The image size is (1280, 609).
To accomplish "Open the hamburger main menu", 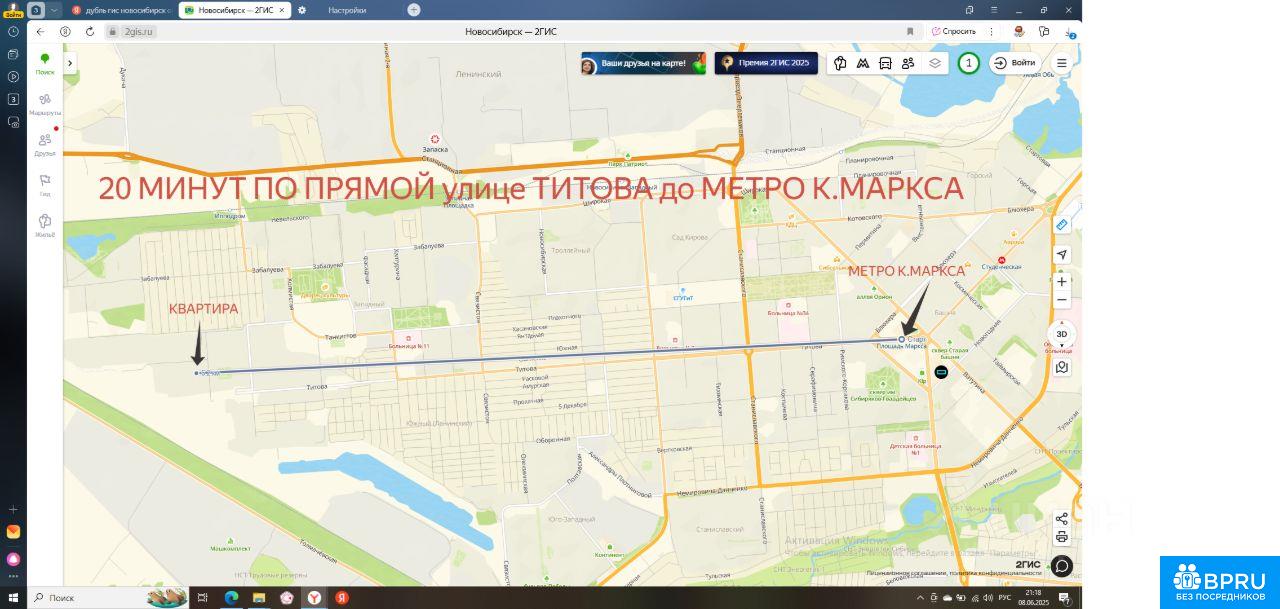I will [x=1062, y=63].
